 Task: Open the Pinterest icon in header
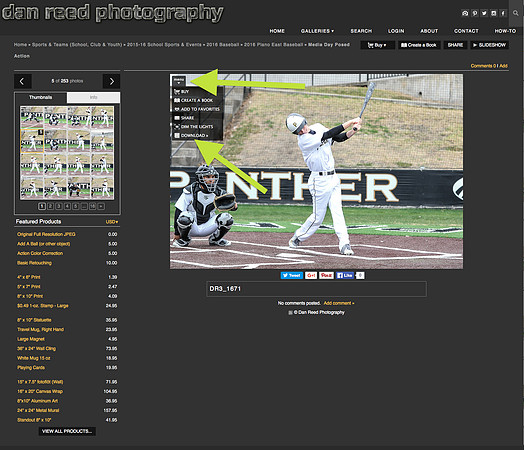[x=475, y=13]
